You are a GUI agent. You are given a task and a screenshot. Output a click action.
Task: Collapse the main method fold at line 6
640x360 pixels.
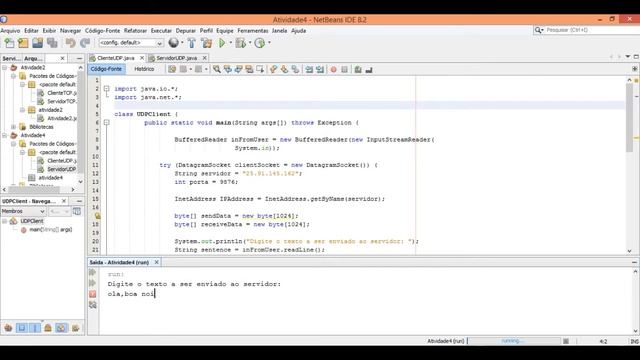click(x=107, y=122)
